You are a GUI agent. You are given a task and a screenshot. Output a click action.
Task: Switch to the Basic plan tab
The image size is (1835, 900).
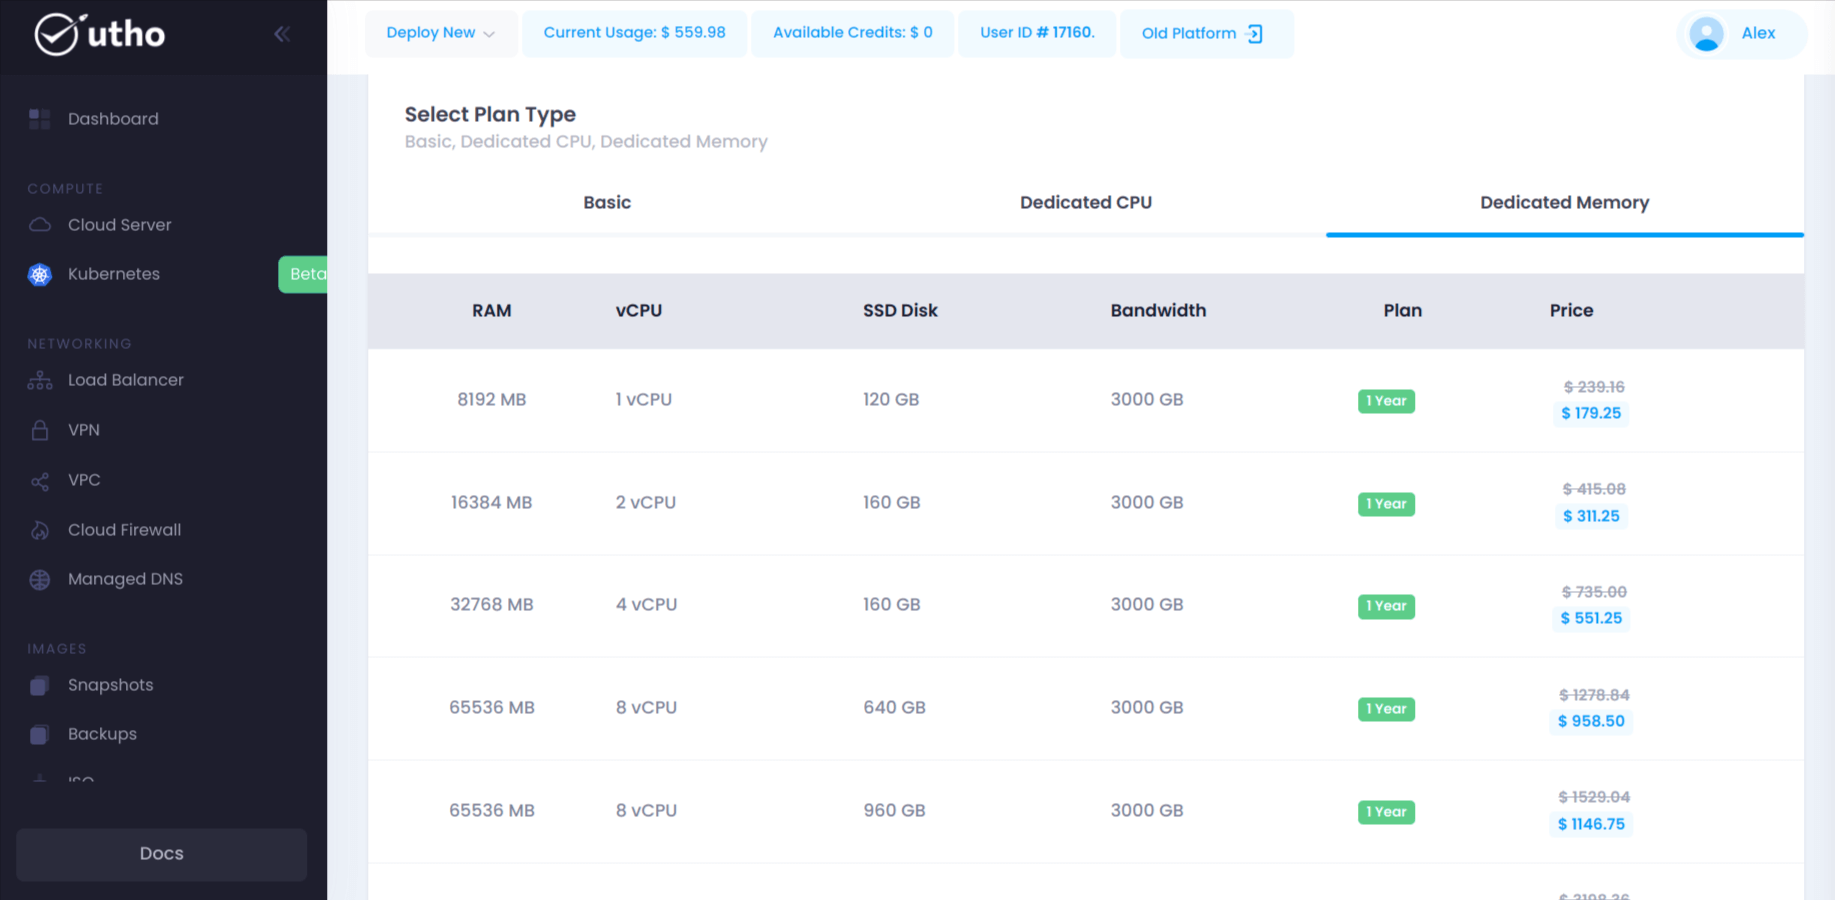pos(607,203)
